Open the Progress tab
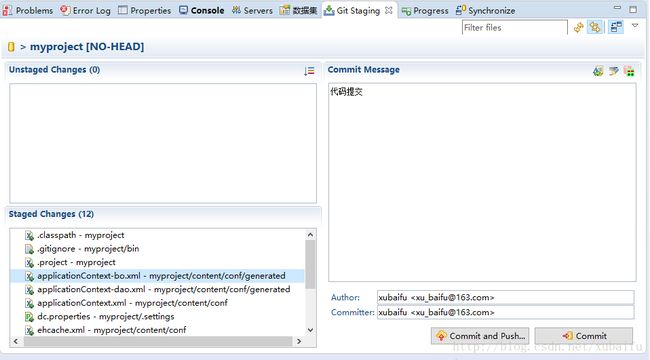The height and width of the screenshot is (360, 650). pyautogui.click(x=425, y=11)
